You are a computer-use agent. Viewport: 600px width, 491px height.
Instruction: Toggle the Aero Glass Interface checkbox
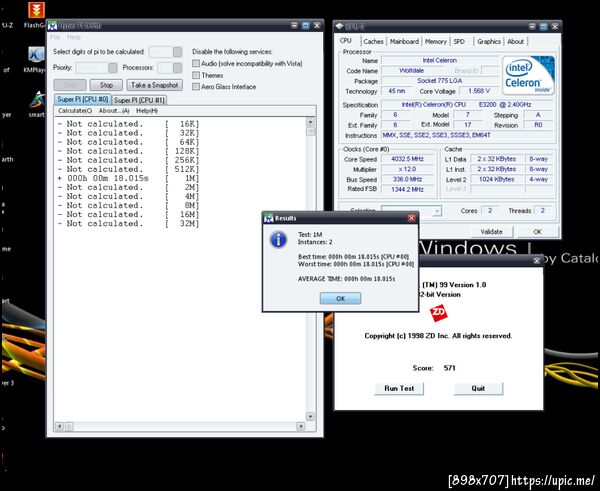click(196, 86)
